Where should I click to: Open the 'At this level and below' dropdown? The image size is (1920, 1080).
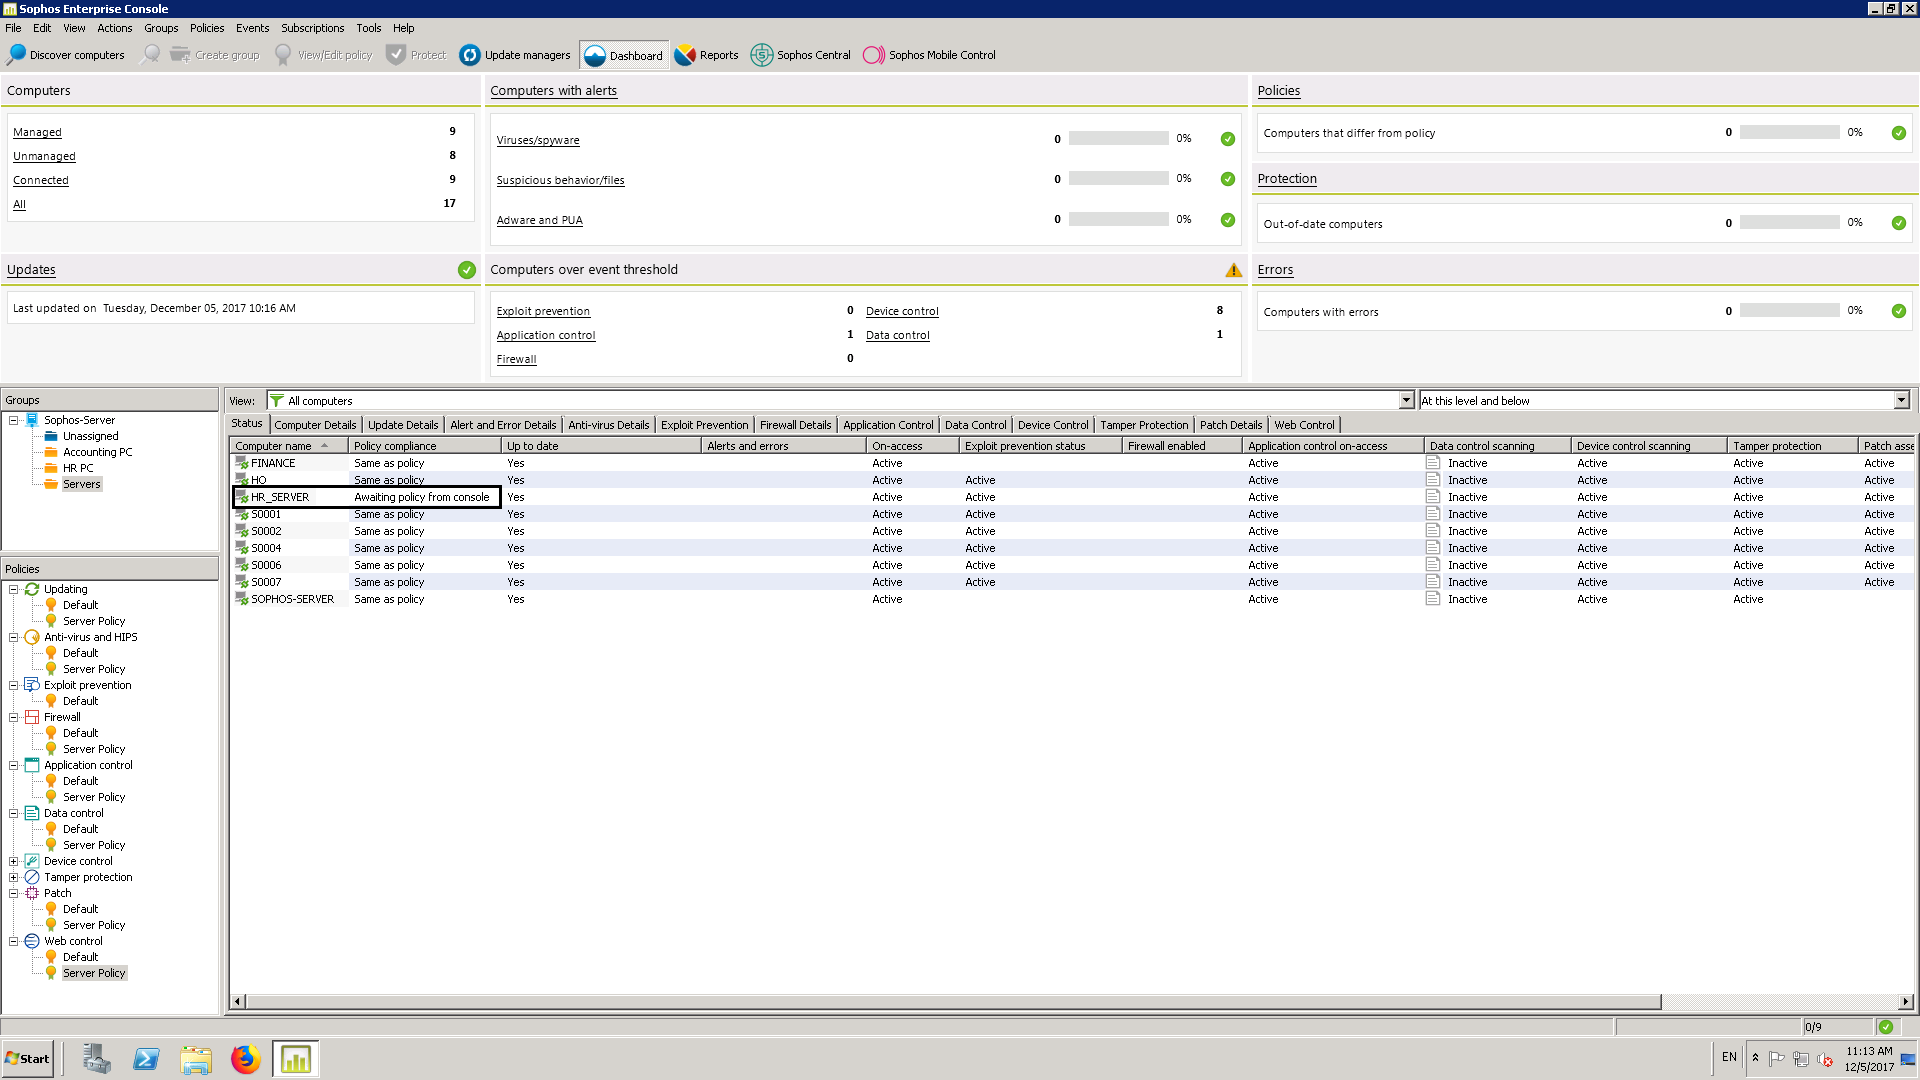(x=1901, y=401)
